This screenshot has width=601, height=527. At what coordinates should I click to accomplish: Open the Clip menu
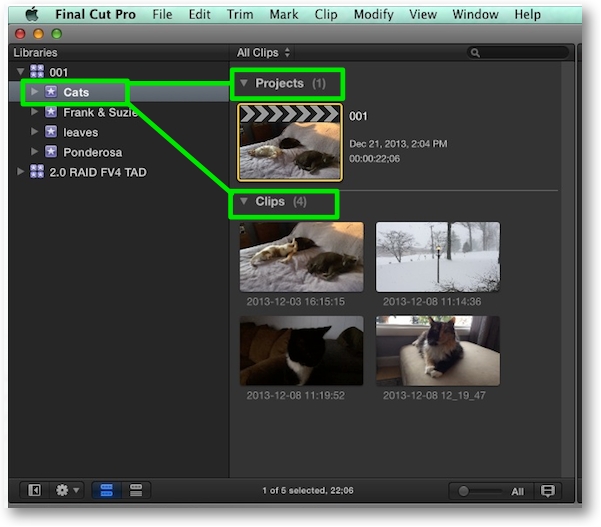[x=326, y=15]
